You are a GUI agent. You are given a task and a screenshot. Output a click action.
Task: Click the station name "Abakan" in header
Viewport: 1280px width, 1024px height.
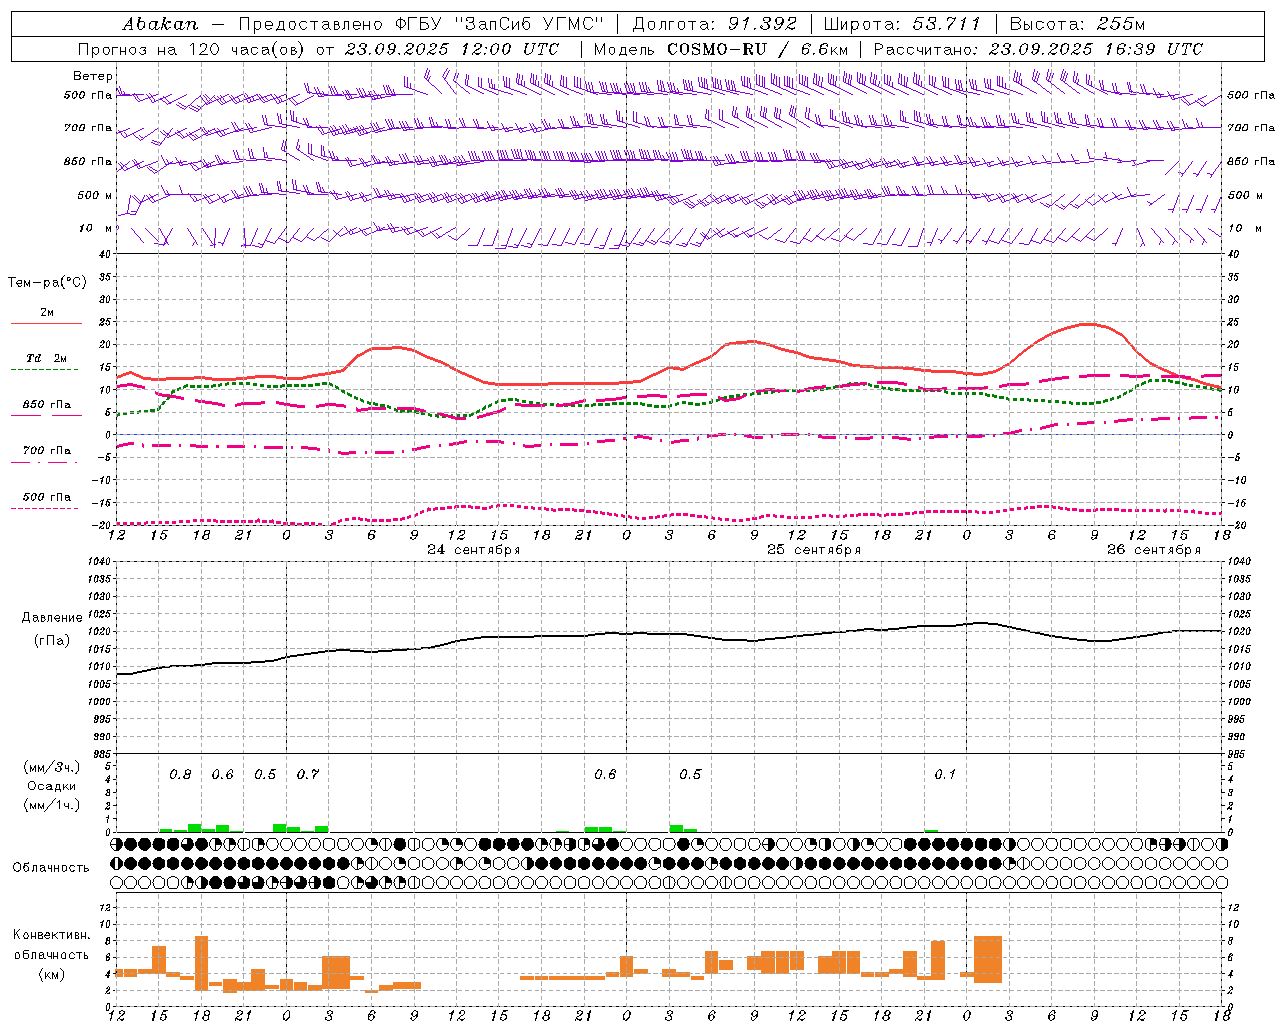[x=161, y=23]
